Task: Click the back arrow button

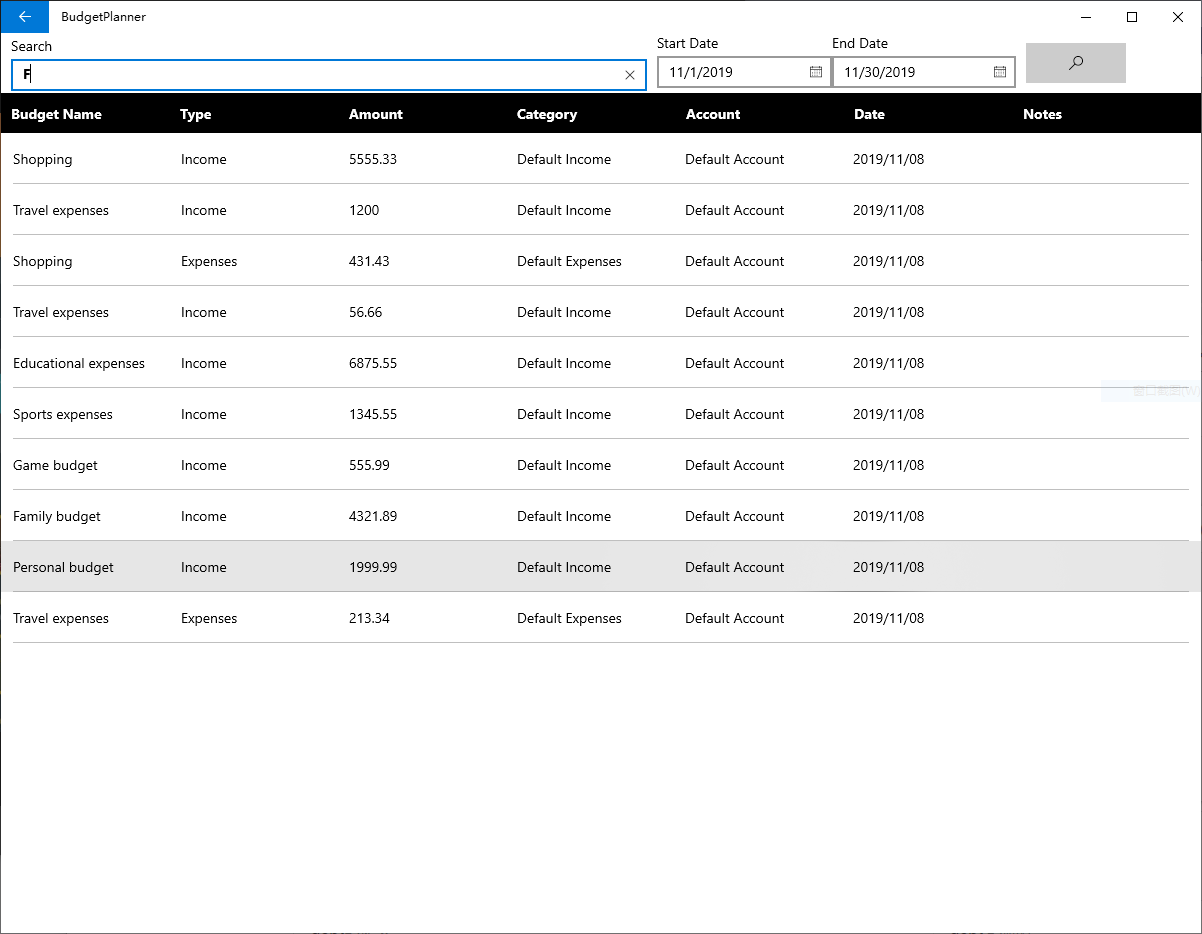Action: point(25,16)
